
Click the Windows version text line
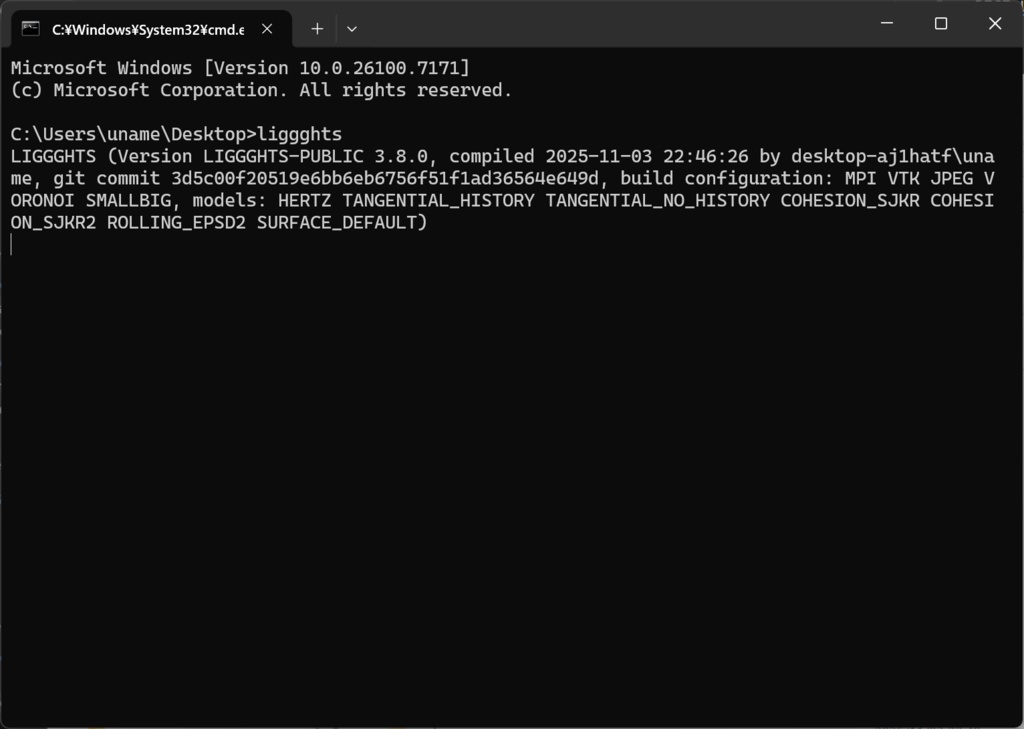point(240,68)
